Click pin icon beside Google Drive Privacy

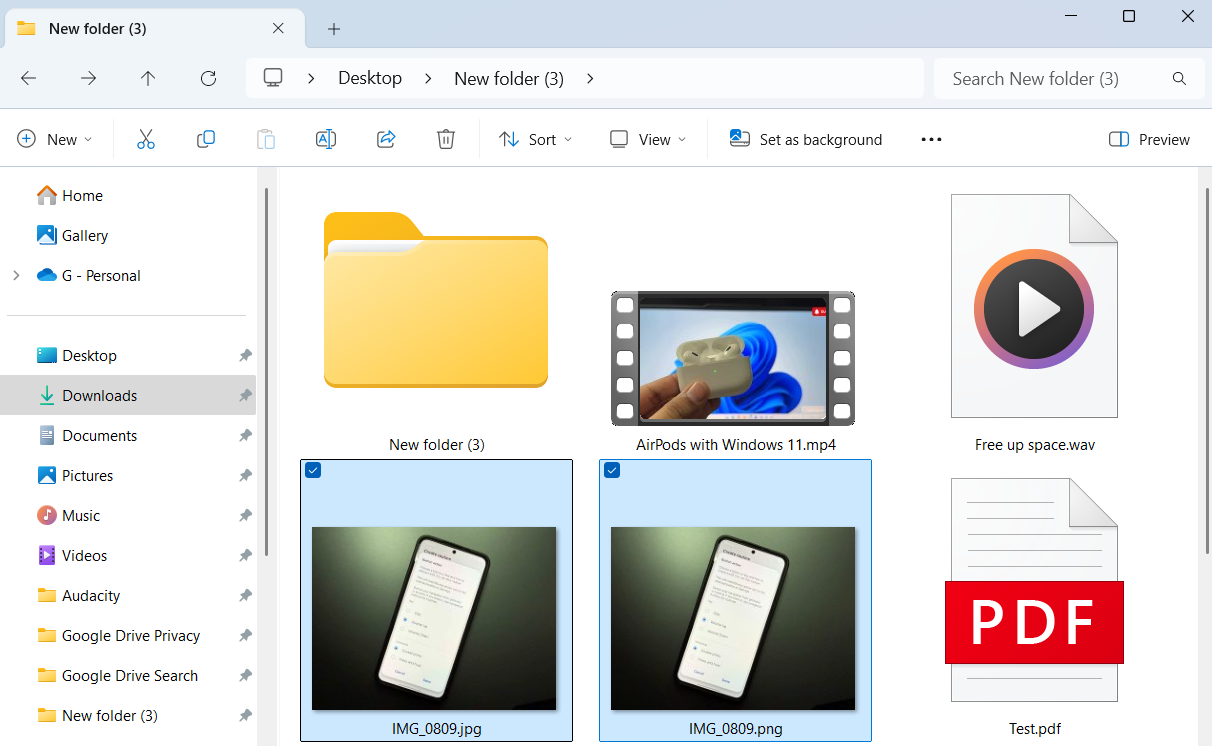point(245,635)
